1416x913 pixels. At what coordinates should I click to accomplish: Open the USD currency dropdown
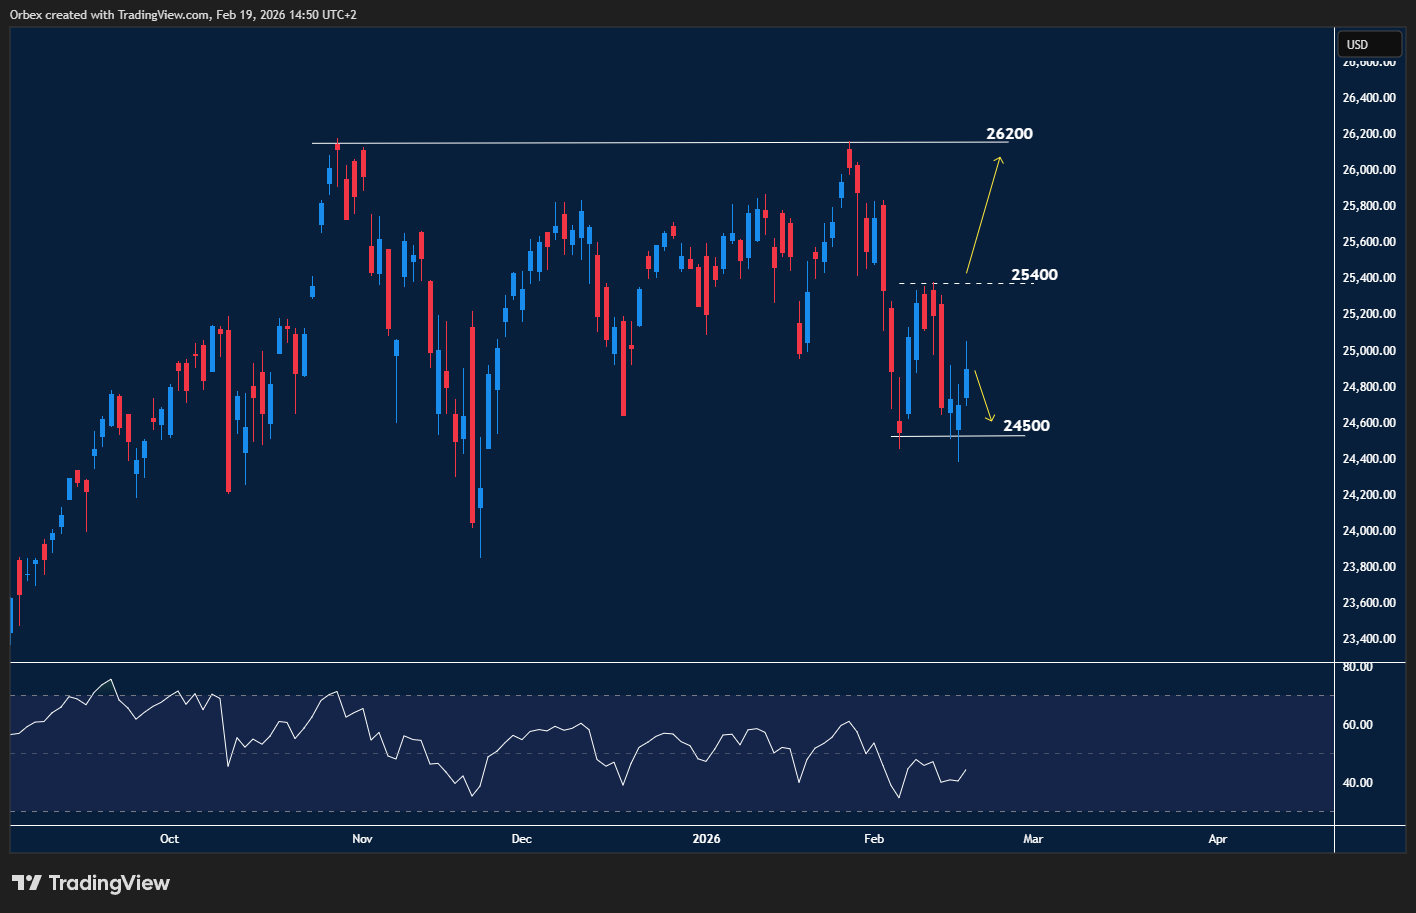click(1367, 44)
